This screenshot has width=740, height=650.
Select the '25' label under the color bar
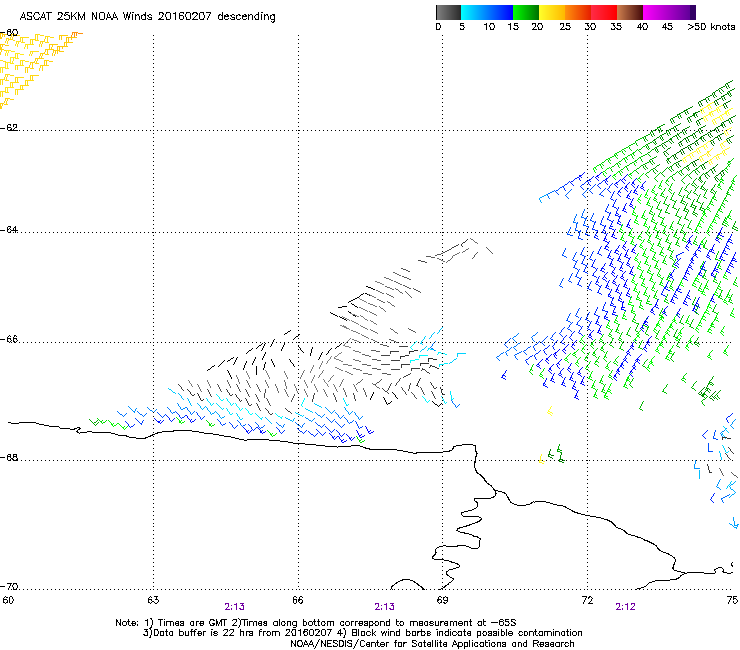coord(564,27)
